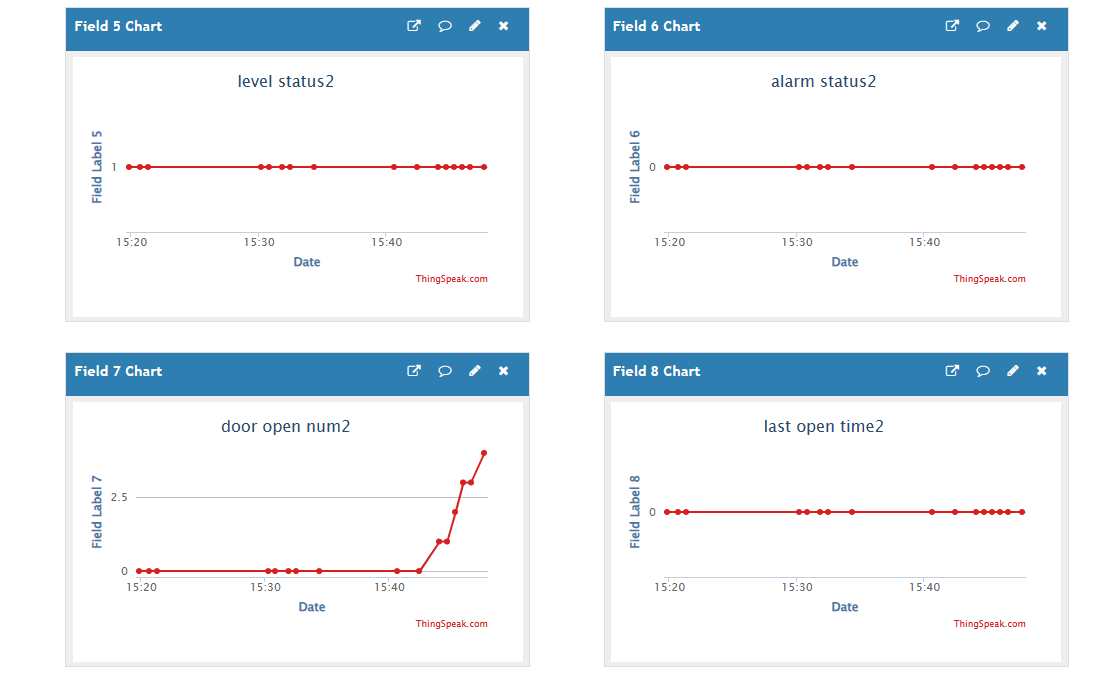The height and width of the screenshot is (691, 1112).
Task: Click the first data point on alarm status2 line
Action: [x=667, y=167]
